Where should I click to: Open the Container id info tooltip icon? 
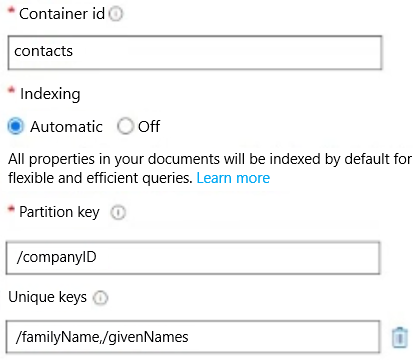click(116, 14)
